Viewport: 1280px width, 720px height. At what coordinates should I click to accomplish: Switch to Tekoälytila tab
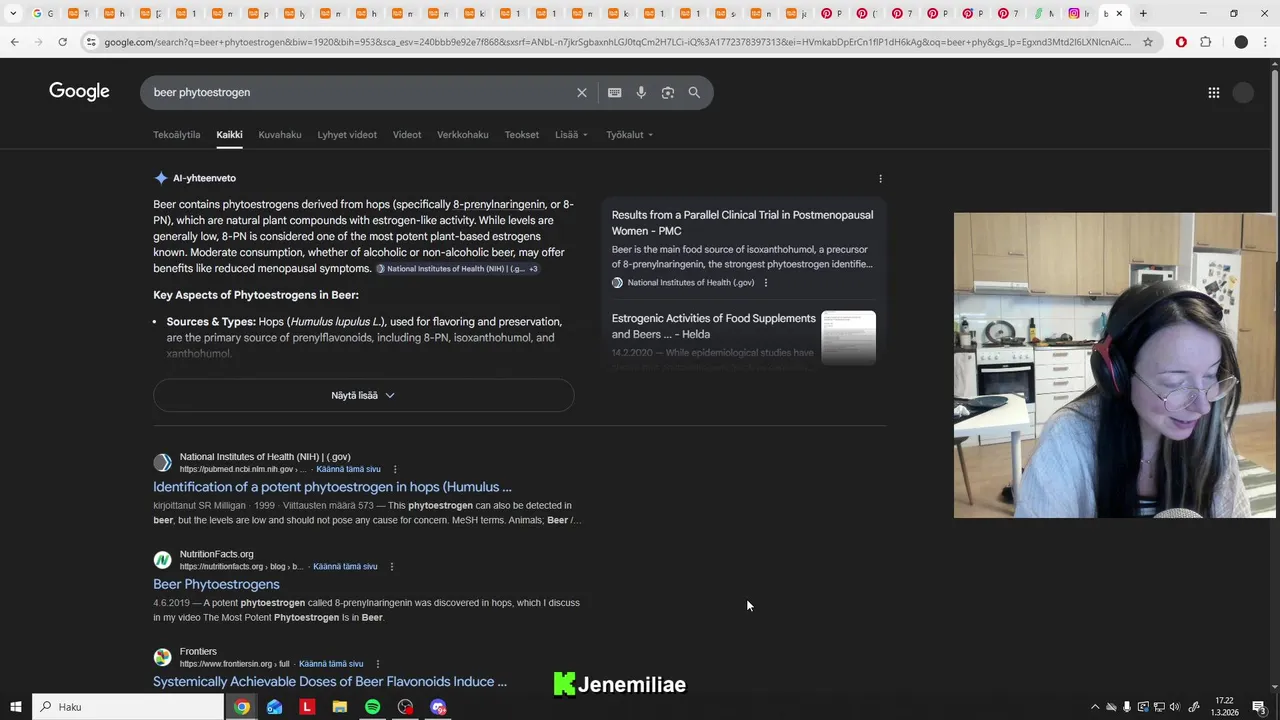(176, 135)
